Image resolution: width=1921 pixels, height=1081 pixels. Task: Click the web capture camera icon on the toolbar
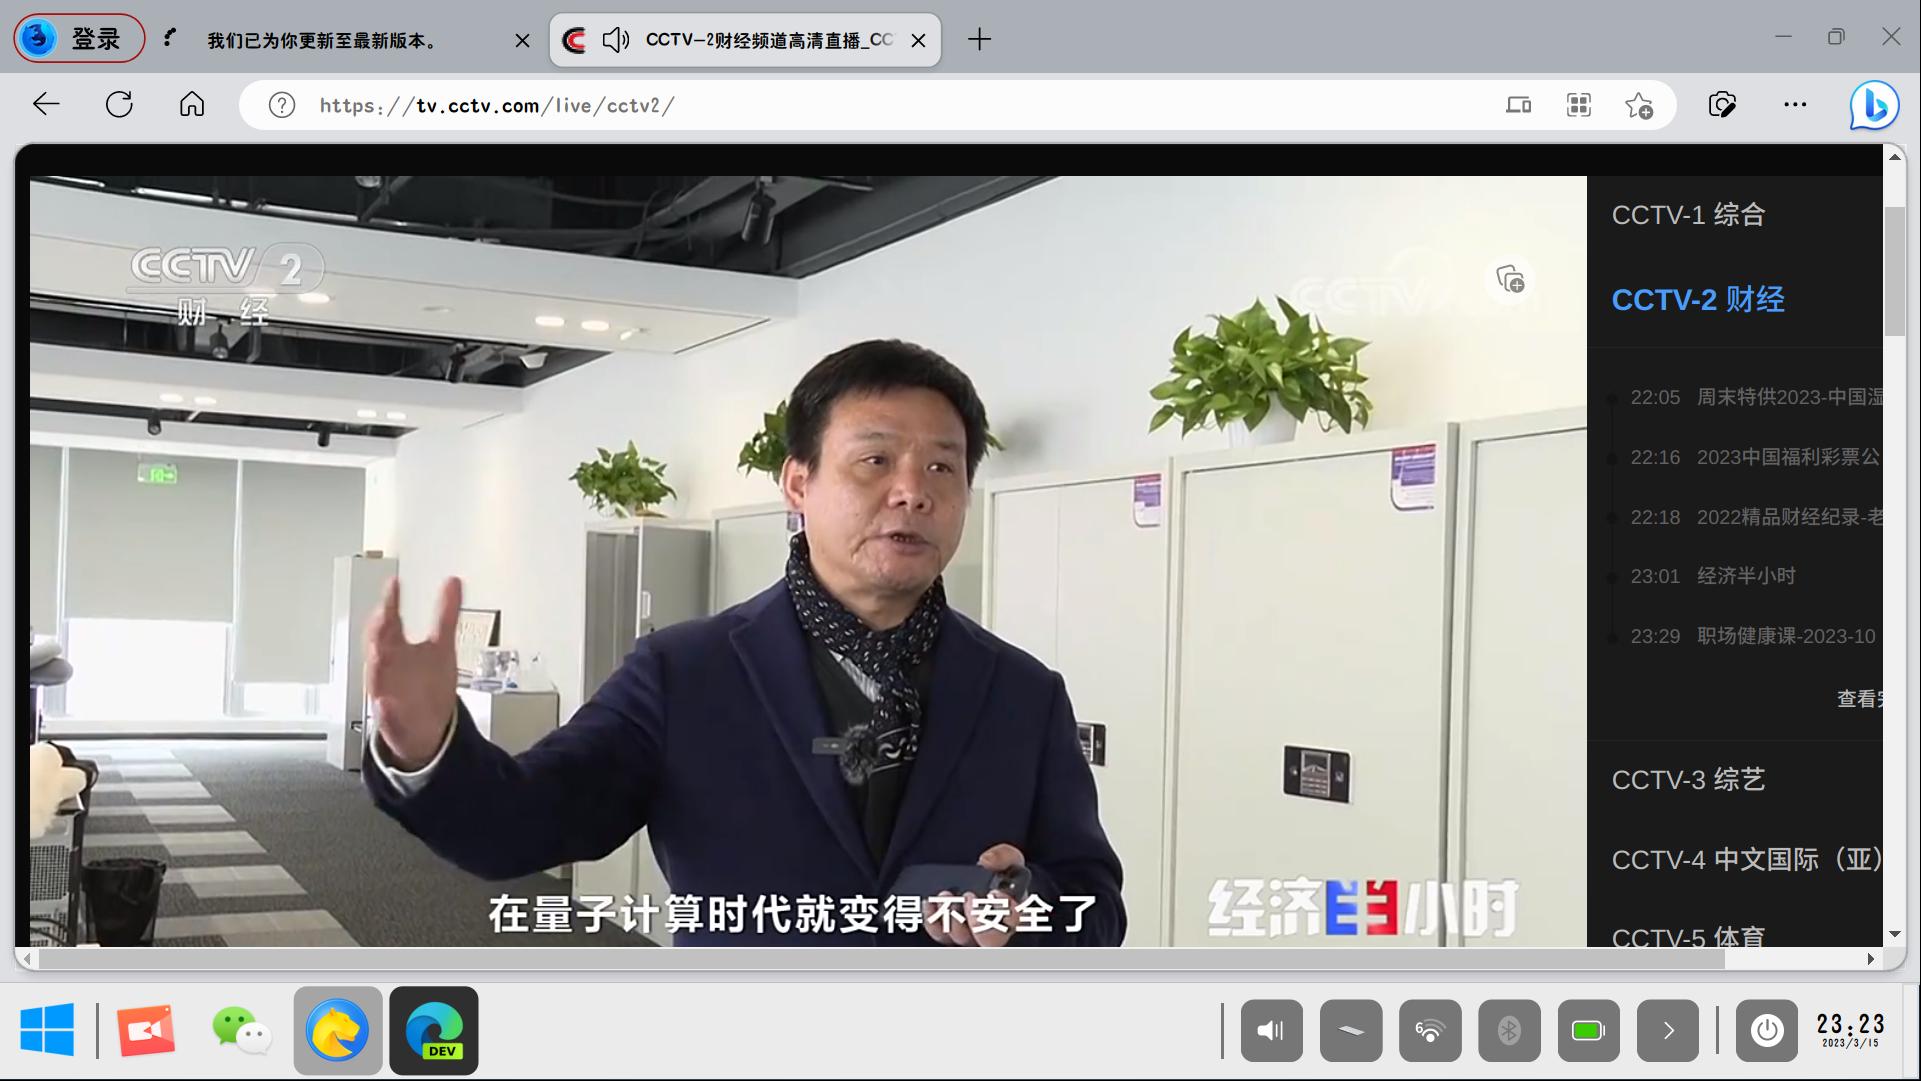click(x=1722, y=104)
